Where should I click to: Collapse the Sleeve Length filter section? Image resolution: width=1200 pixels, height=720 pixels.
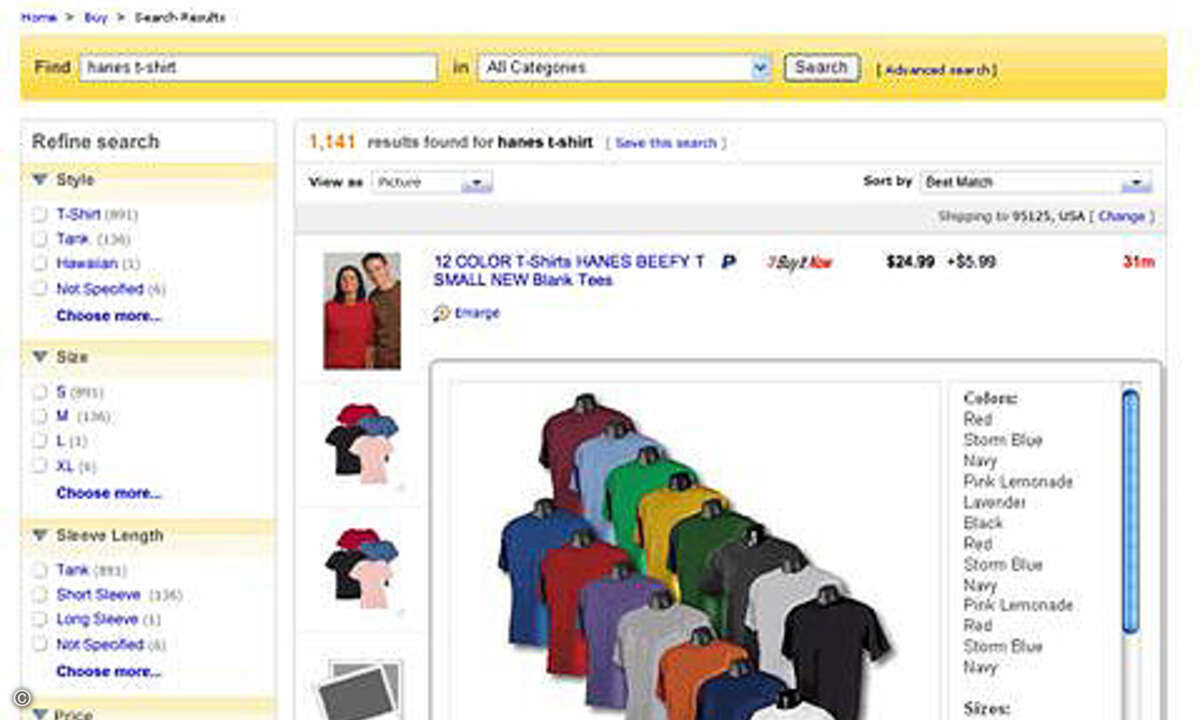[x=40, y=536]
